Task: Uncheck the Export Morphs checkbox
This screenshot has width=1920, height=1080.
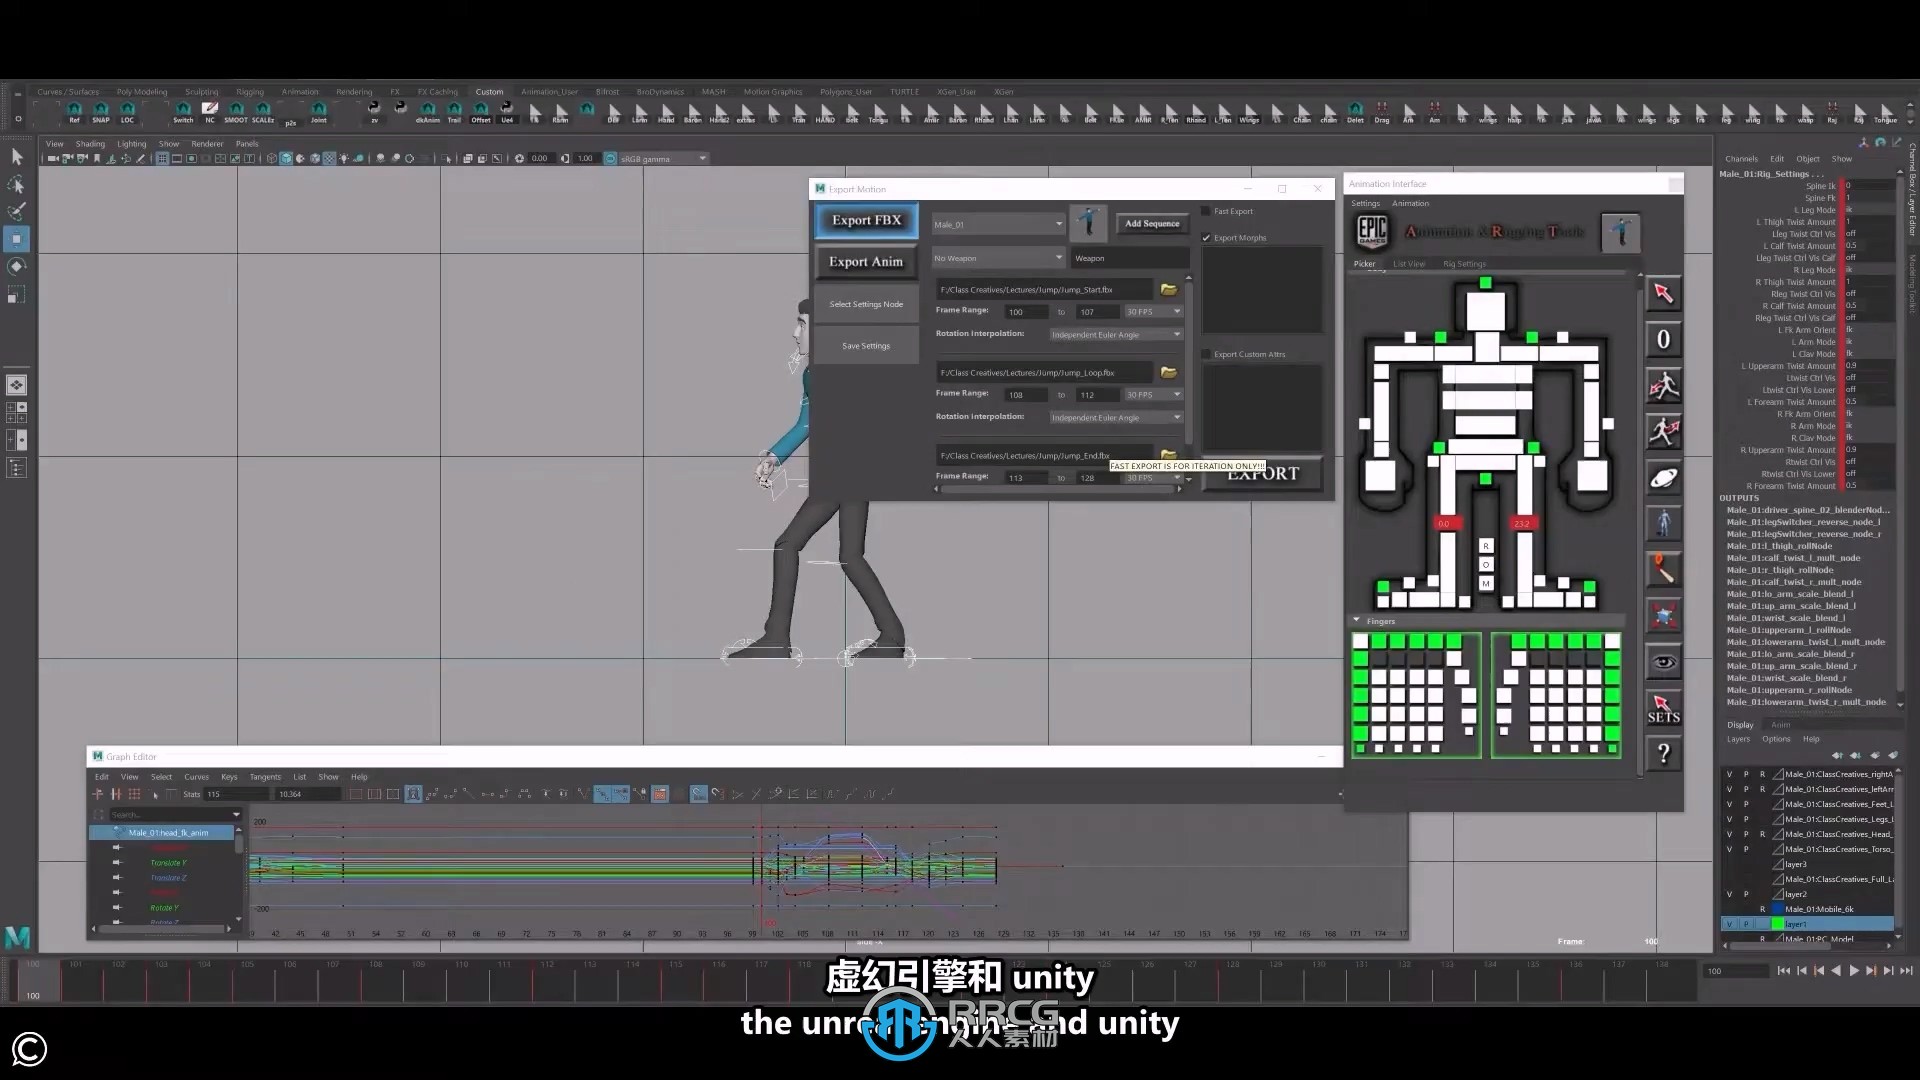Action: click(x=1206, y=238)
